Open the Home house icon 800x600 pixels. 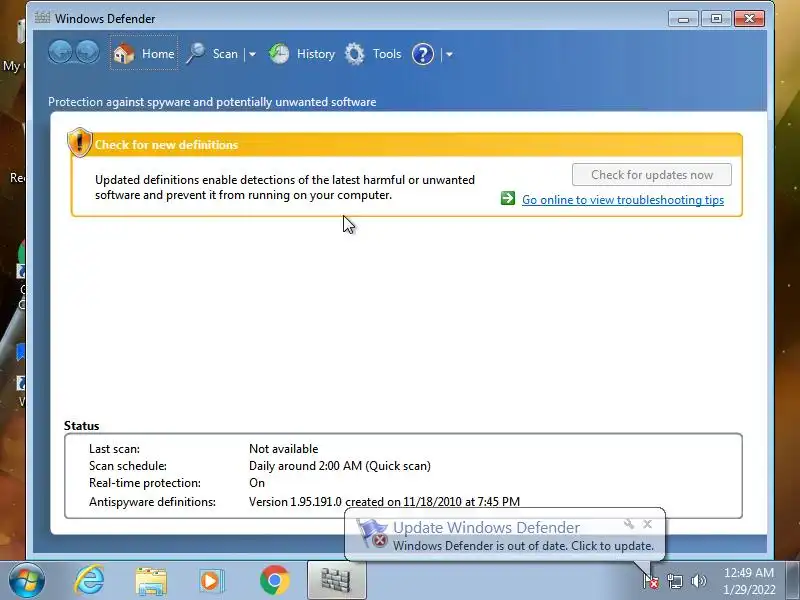[x=123, y=54]
